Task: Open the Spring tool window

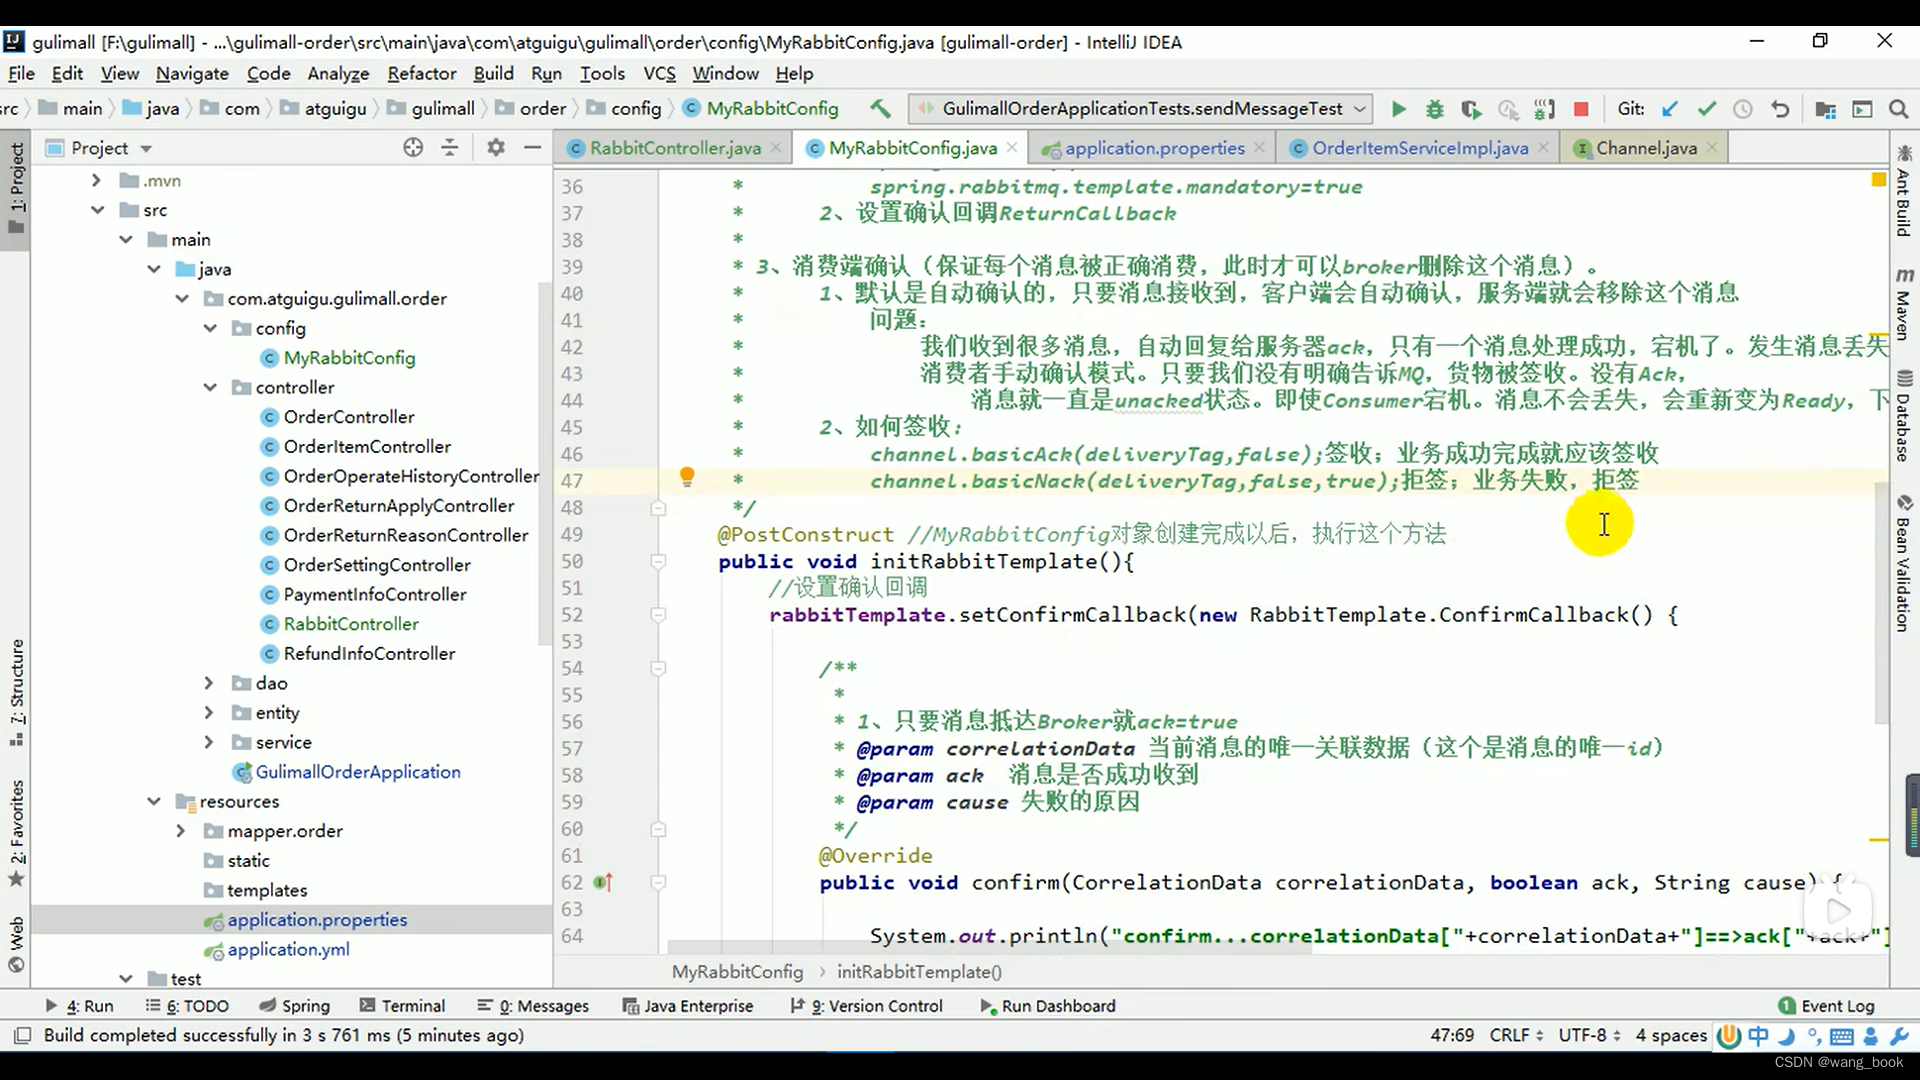Action: (x=294, y=1006)
